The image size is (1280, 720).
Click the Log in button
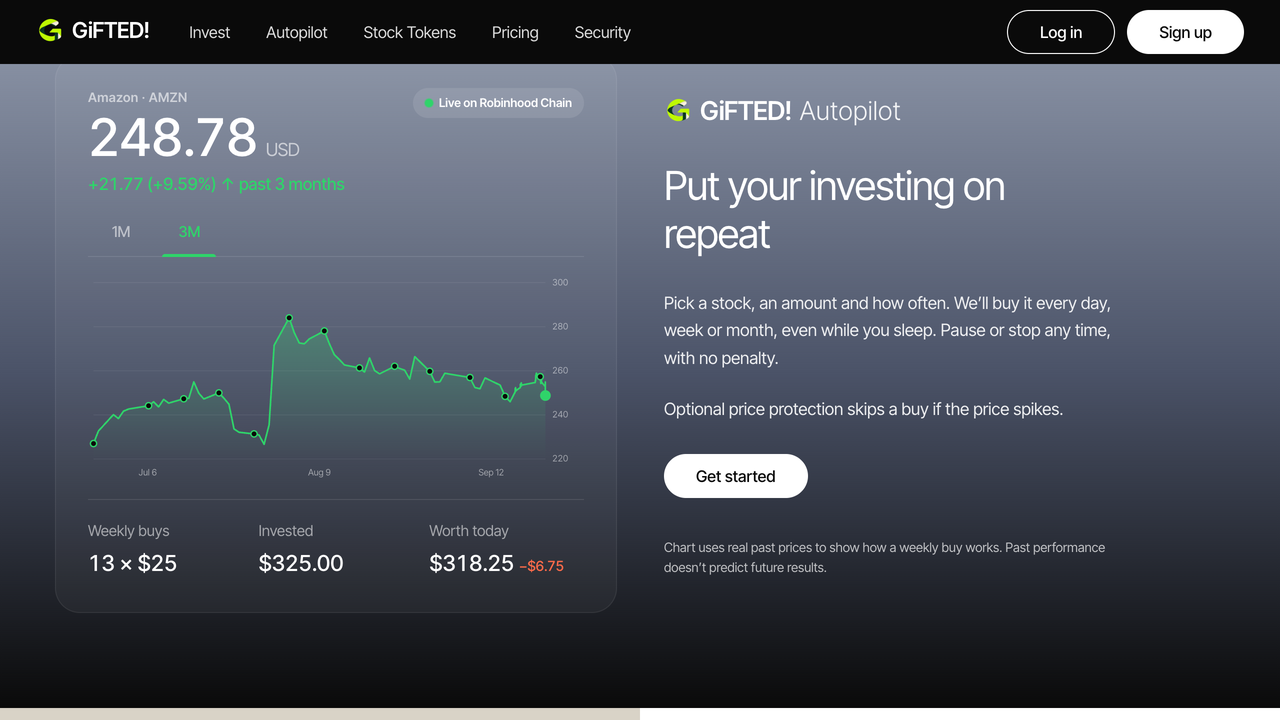click(1061, 32)
